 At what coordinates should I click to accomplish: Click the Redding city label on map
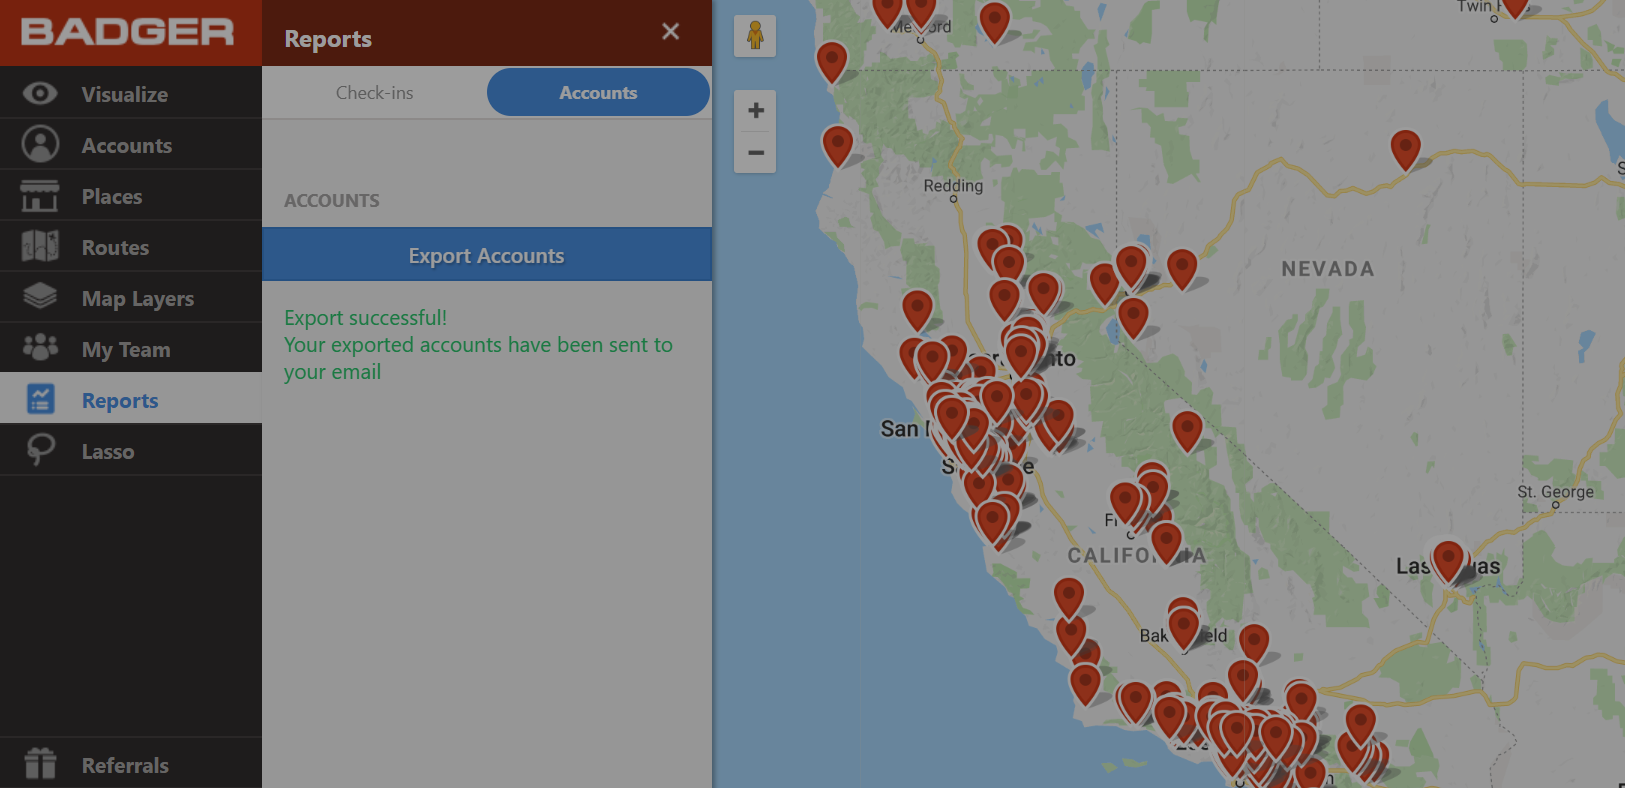953,185
